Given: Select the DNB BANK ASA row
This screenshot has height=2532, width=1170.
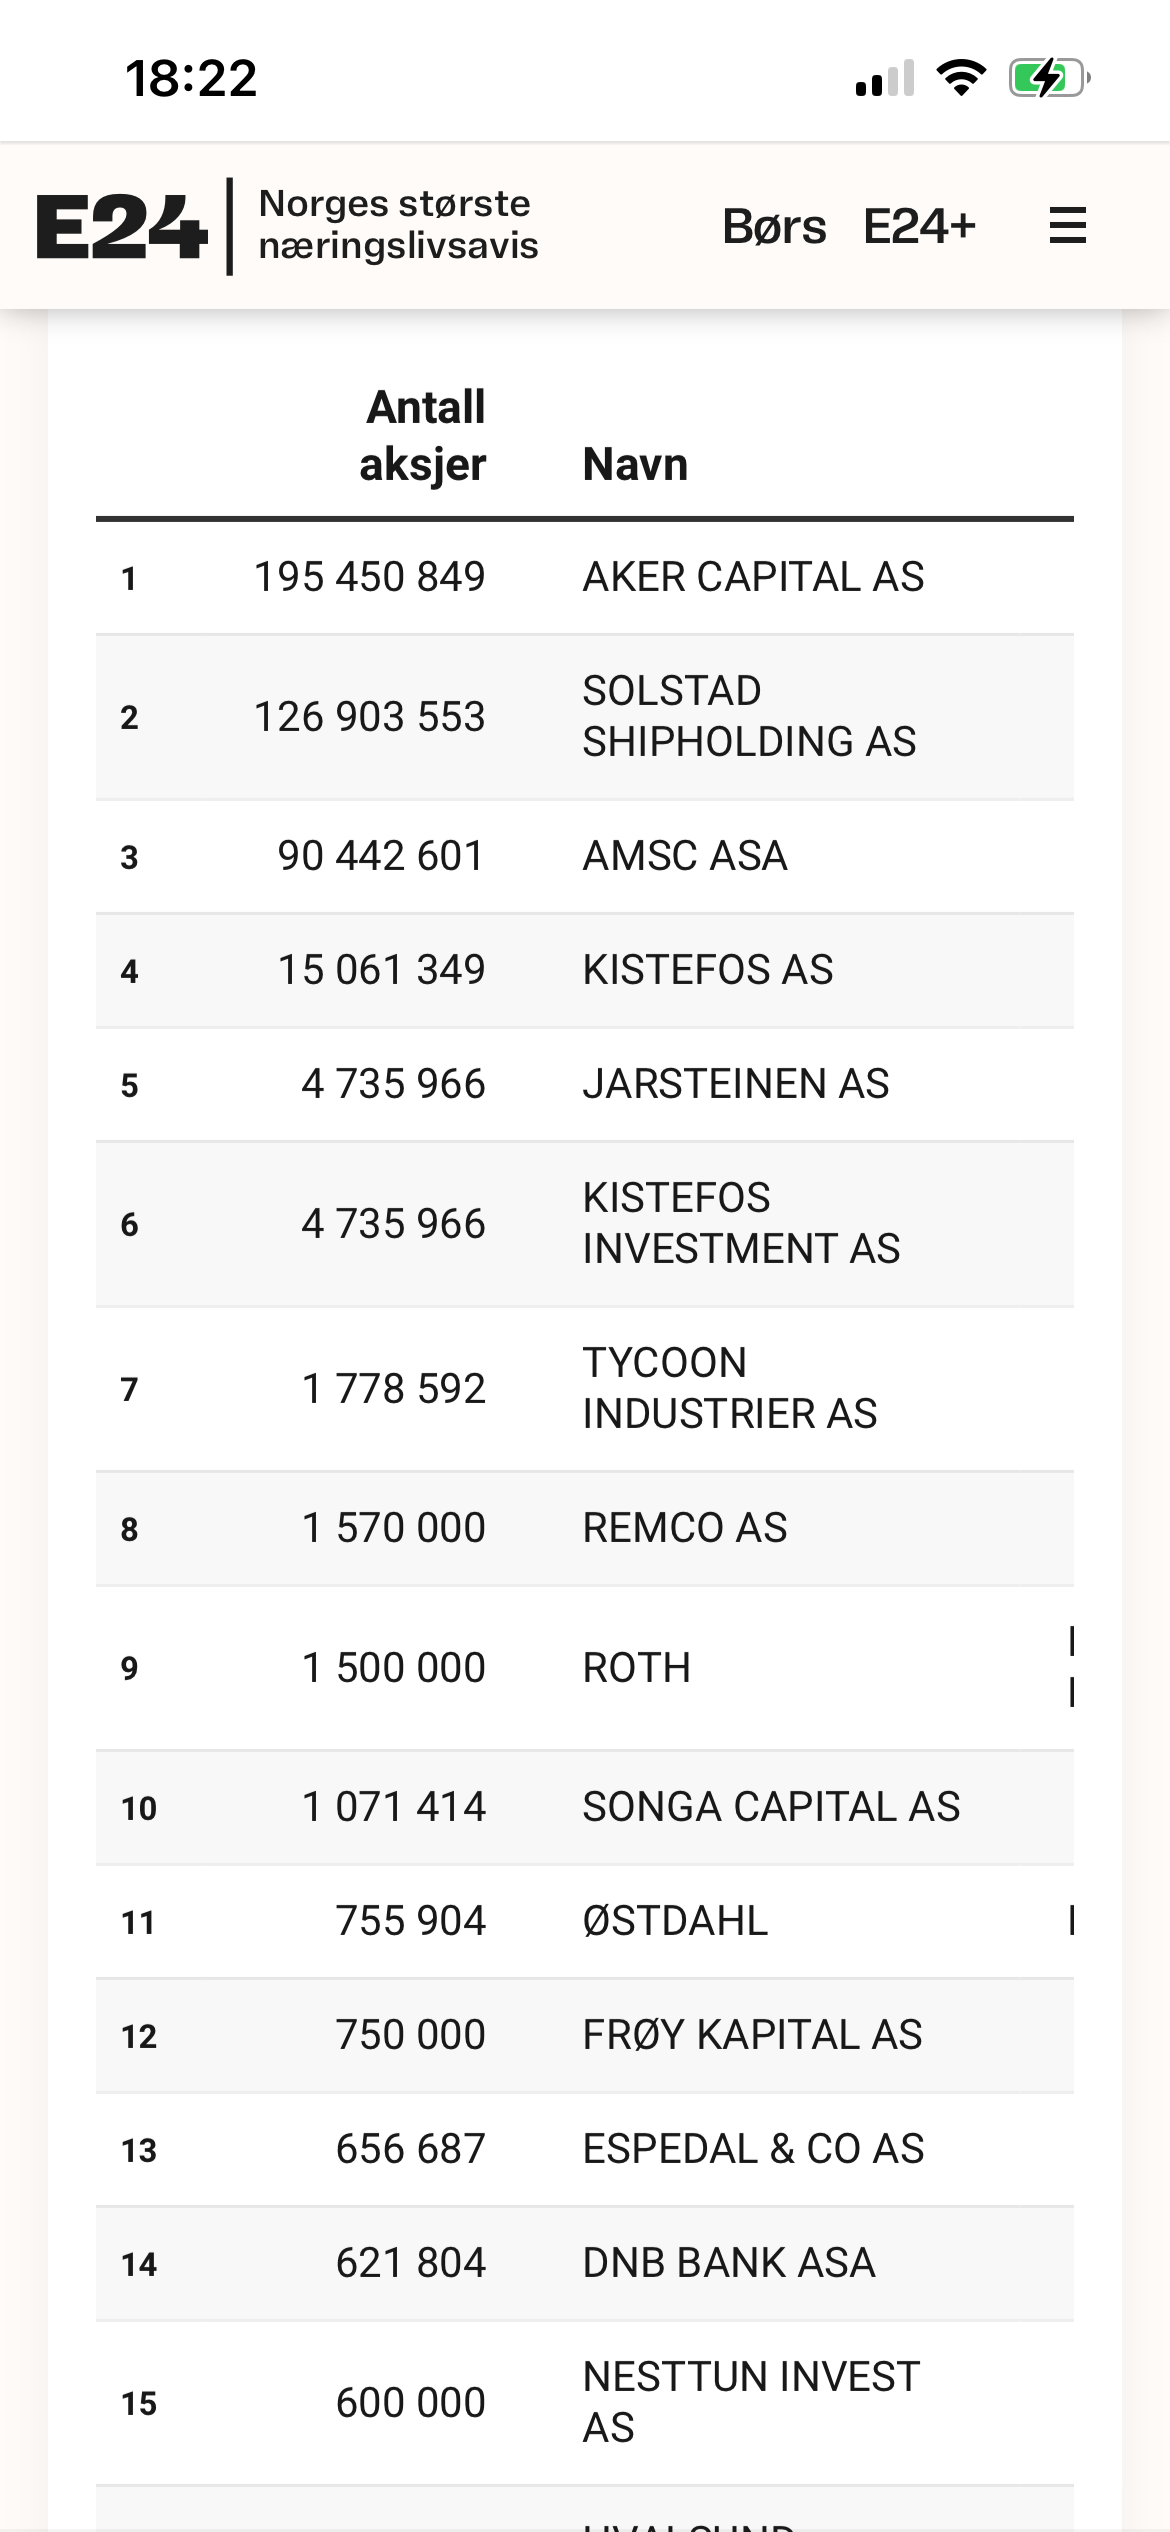Looking at the screenshot, I should click(x=585, y=2264).
